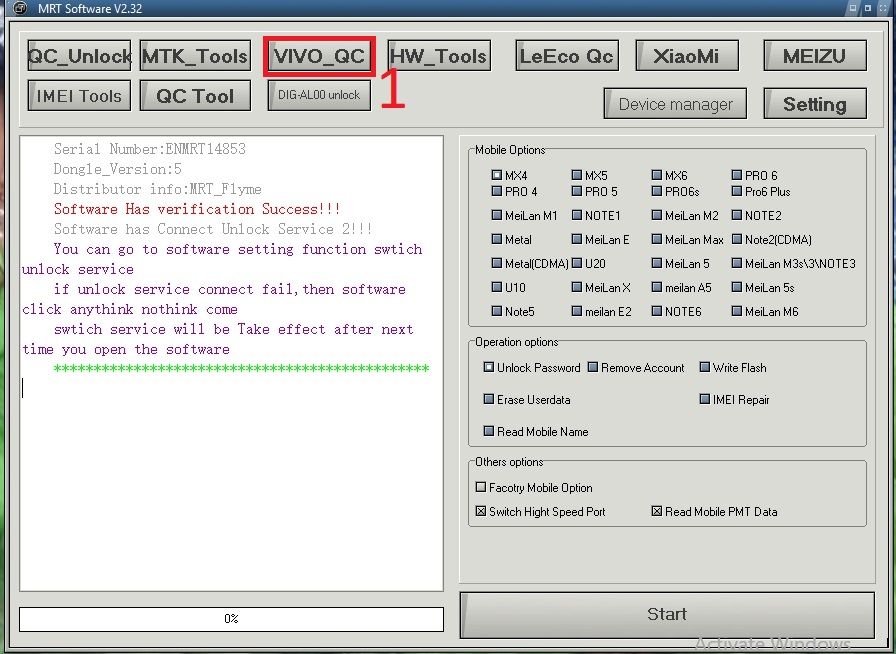Disable Switch Hight Speed Port
The width and height of the screenshot is (896, 654).
click(481, 511)
